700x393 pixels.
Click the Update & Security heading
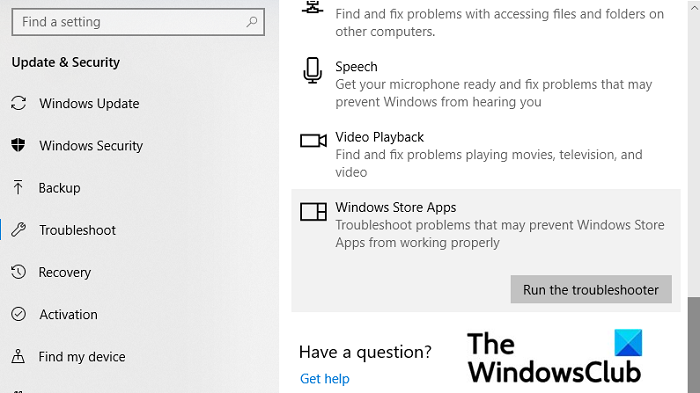tap(66, 62)
